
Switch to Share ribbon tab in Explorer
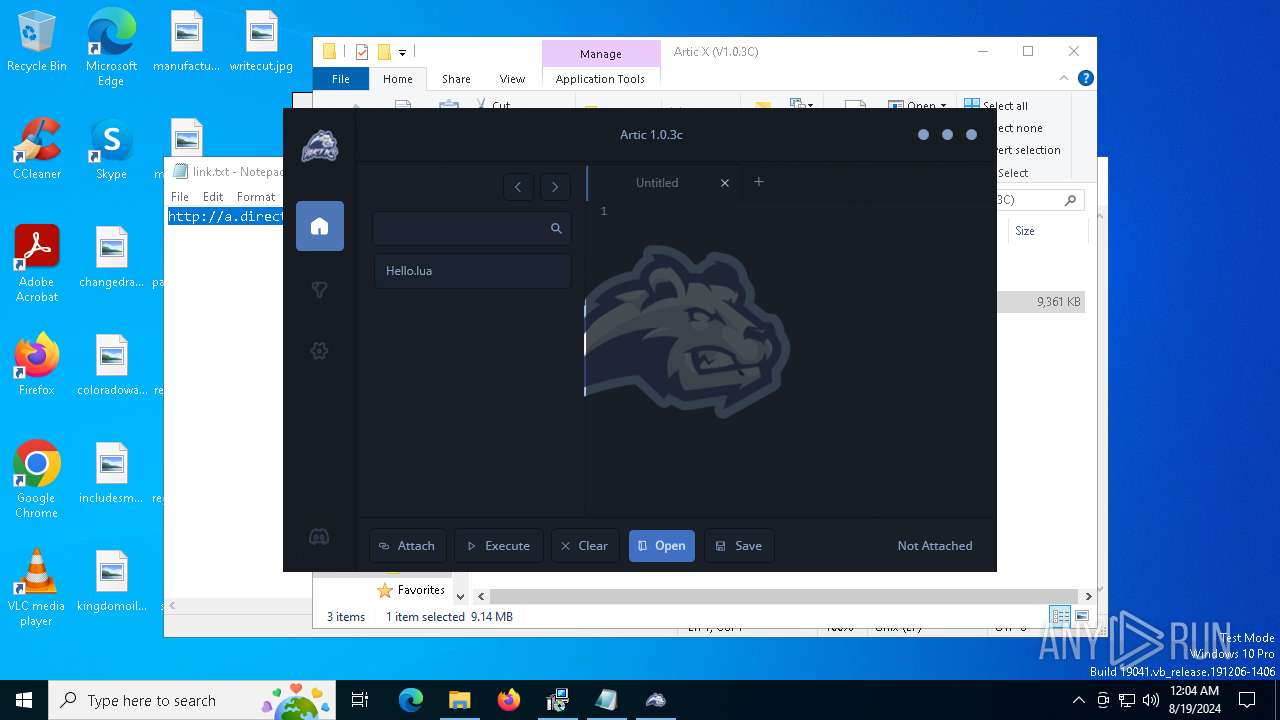coord(456,79)
